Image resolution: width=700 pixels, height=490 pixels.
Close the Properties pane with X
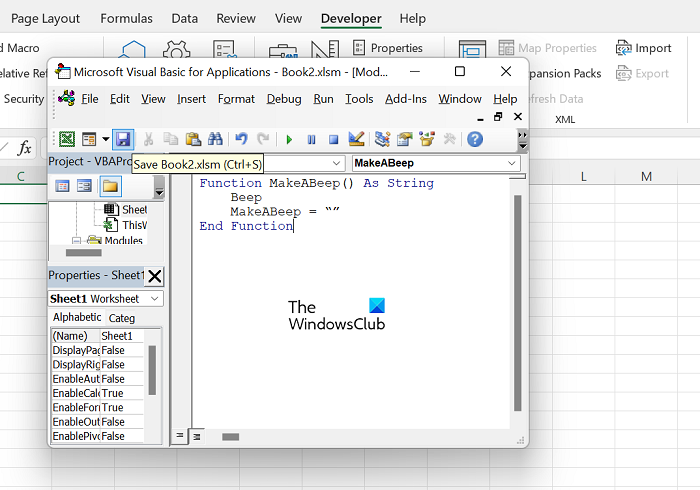155,276
